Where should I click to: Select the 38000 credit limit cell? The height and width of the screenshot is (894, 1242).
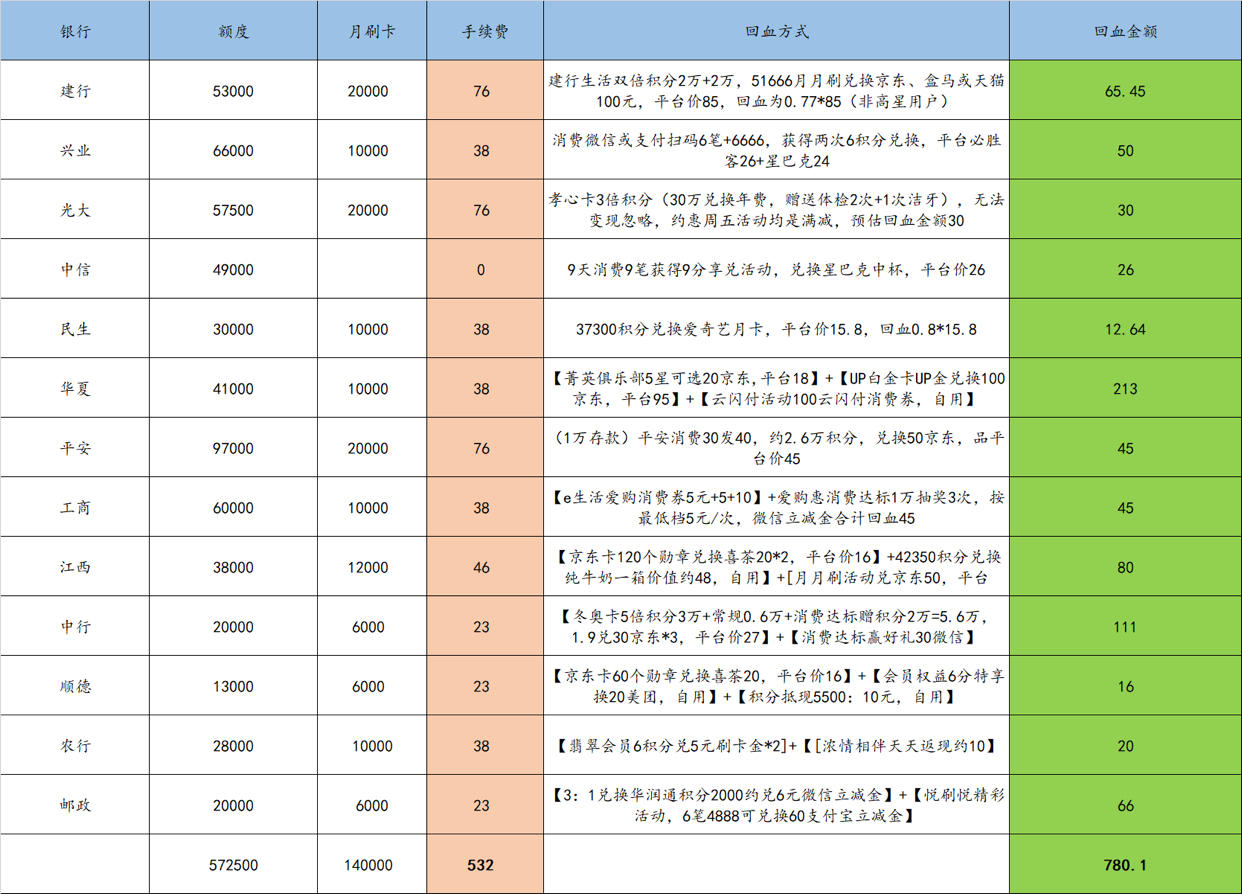point(233,567)
